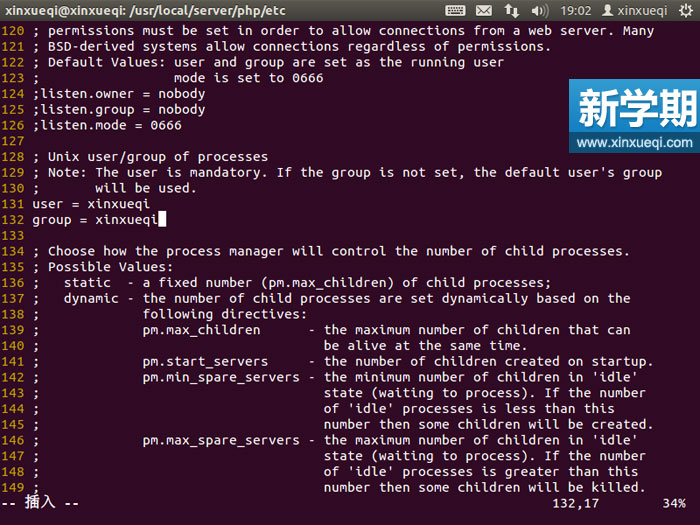Click the 'pm.min_spare_servers' directive text
Image resolution: width=700 pixels, height=525 pixels.
220,377
